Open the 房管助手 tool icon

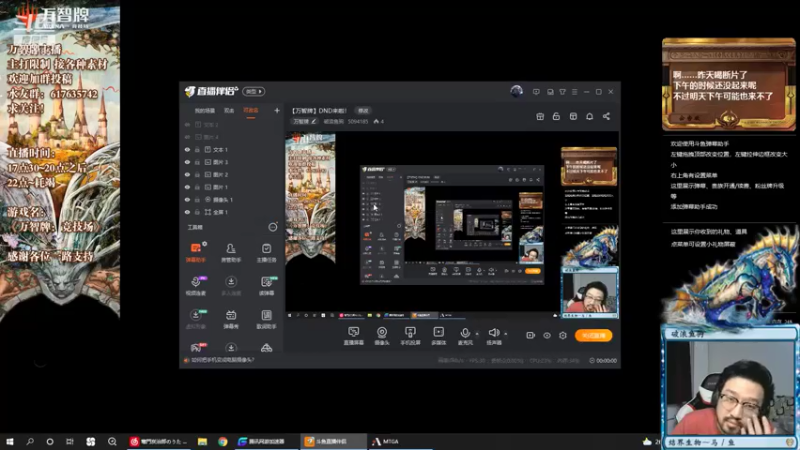pos(231,252)
